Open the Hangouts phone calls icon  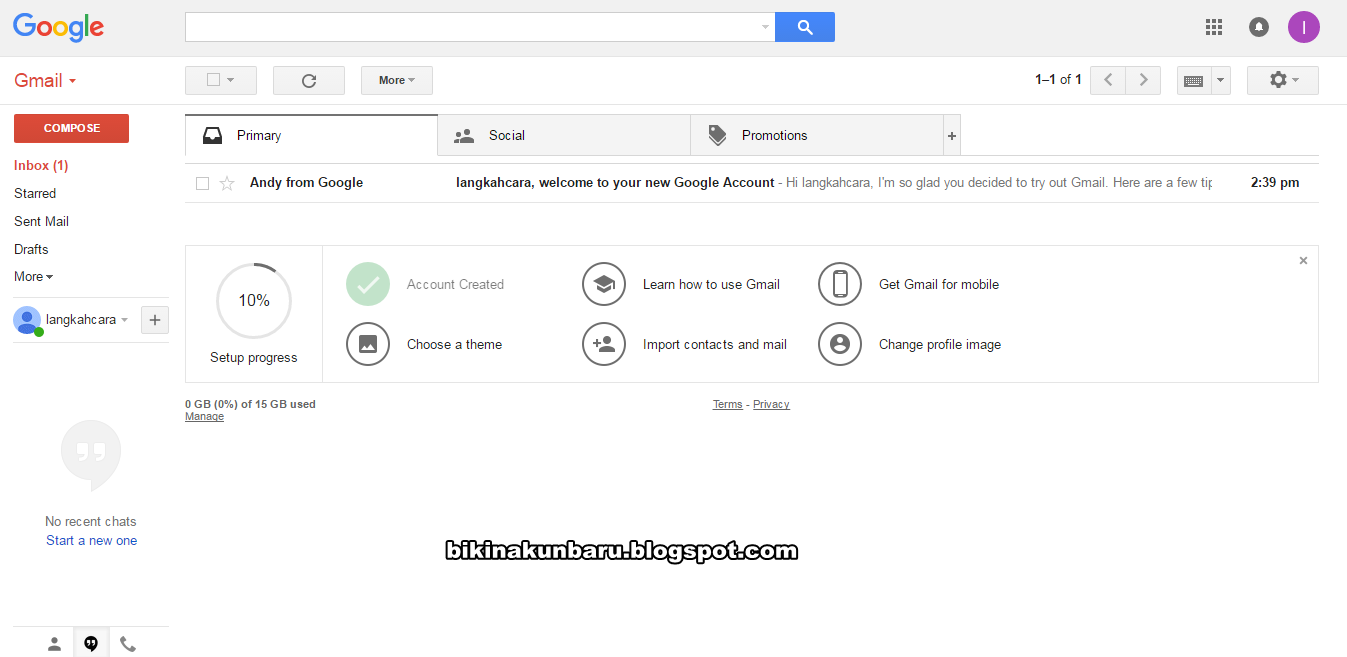(127, 644)
